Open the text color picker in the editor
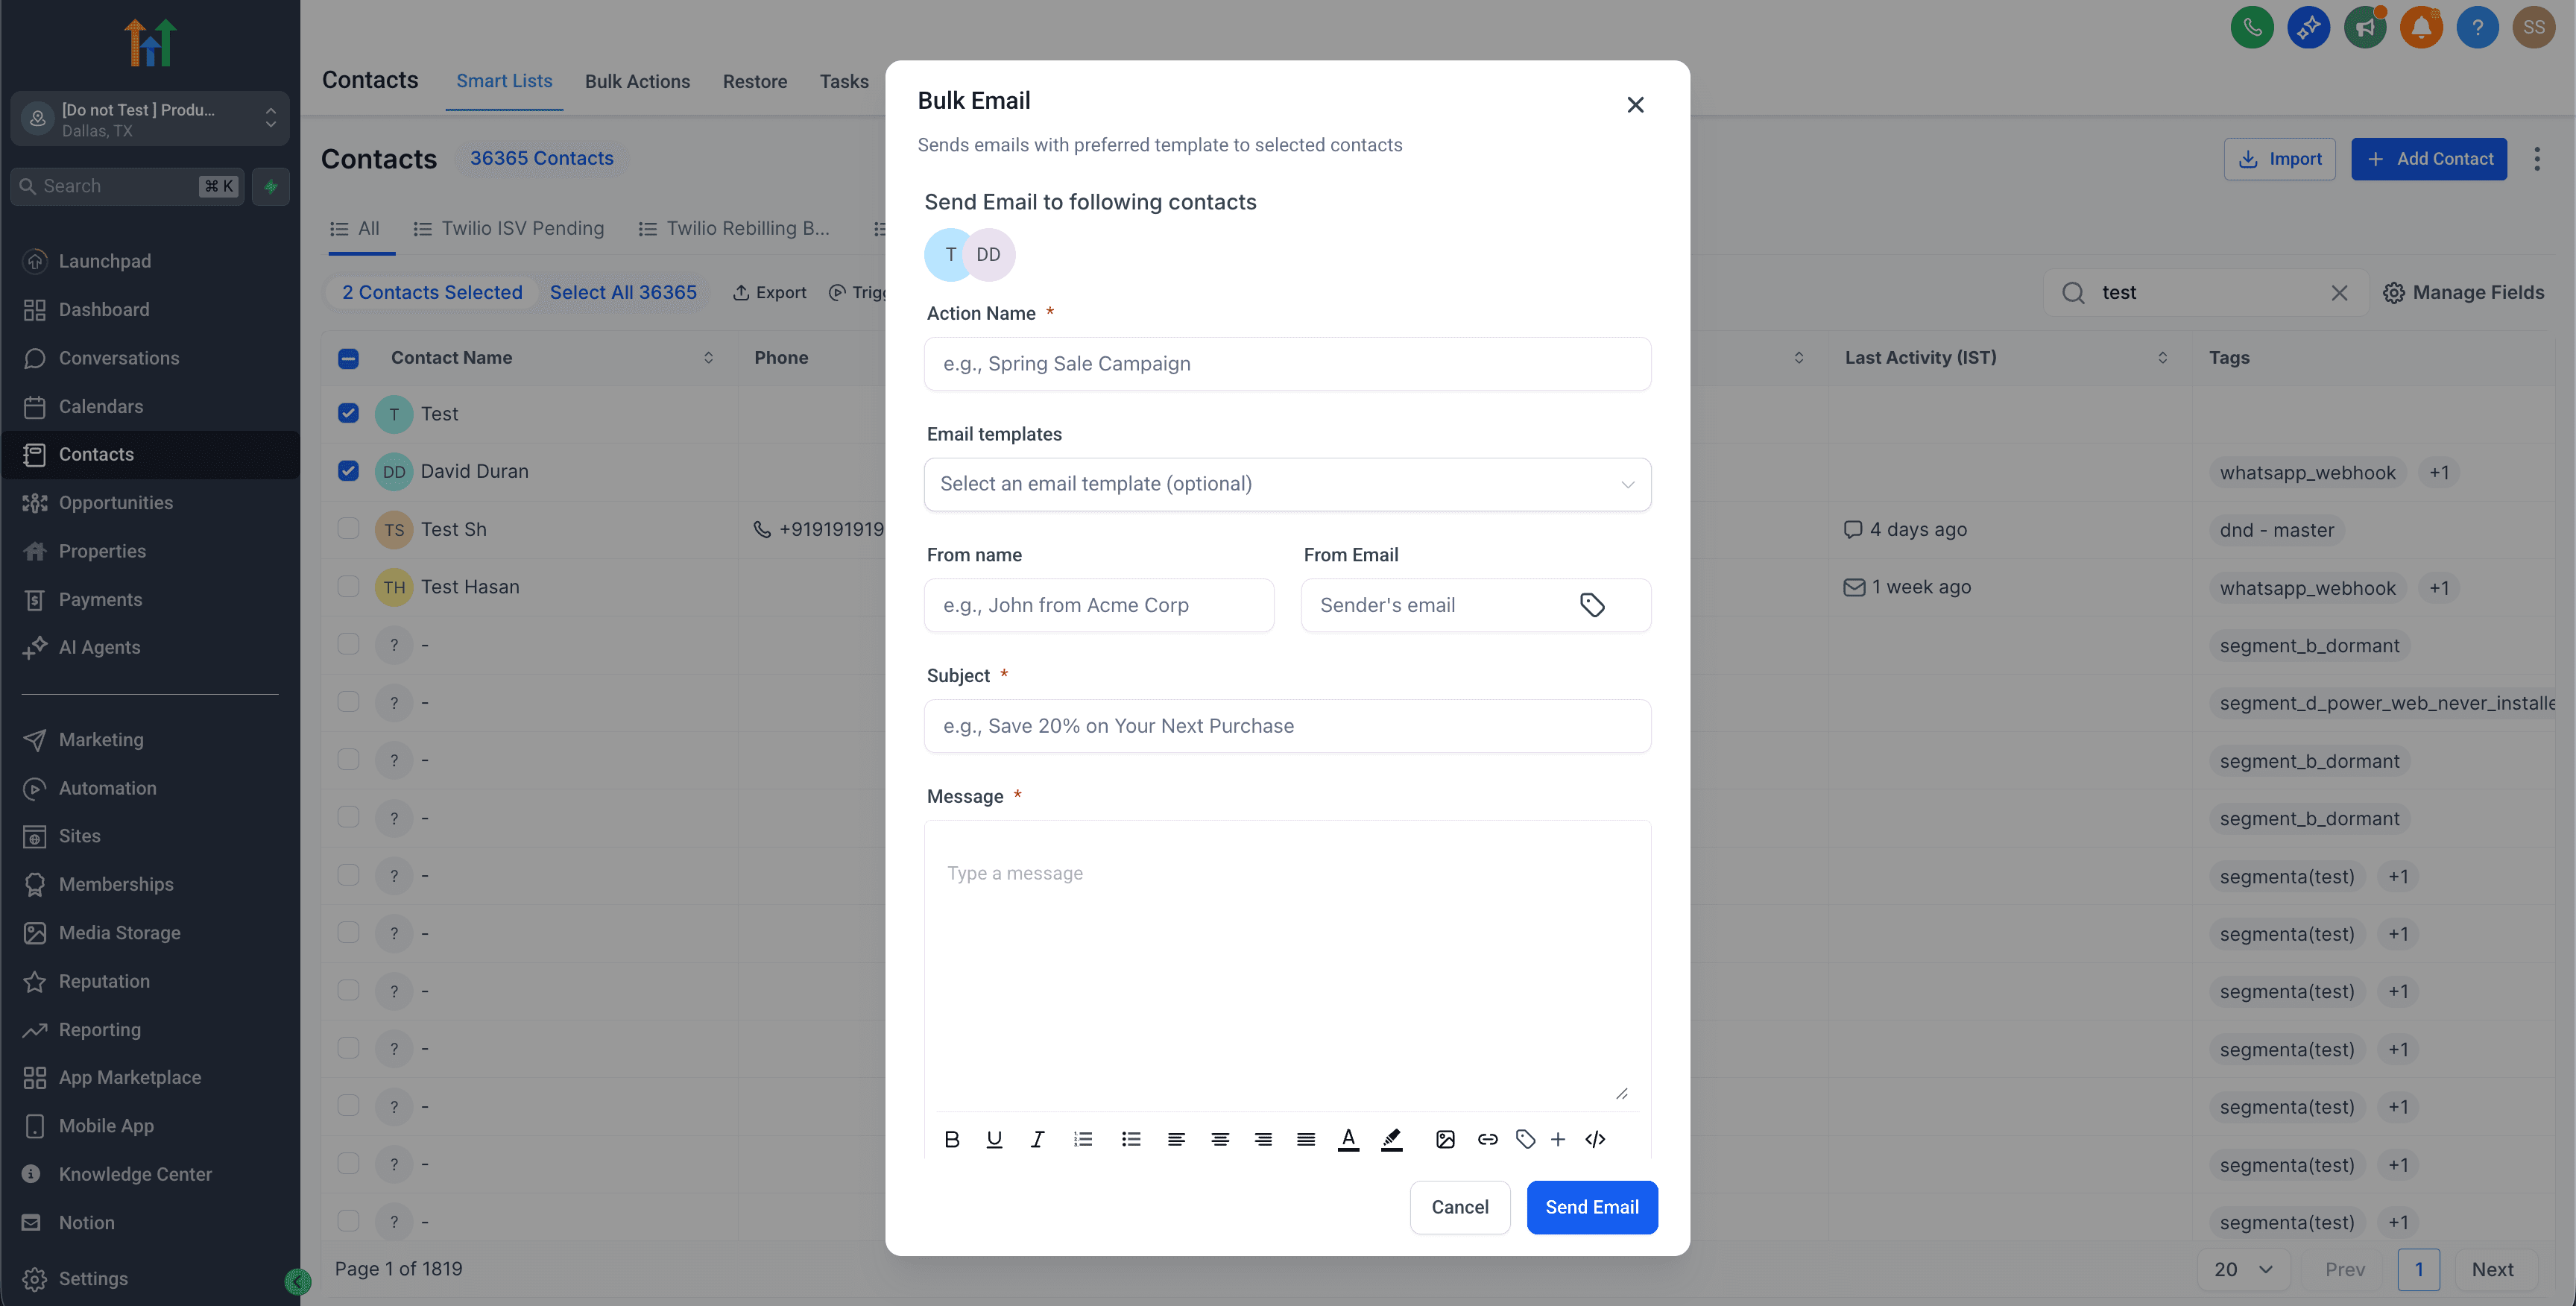This screenshot has width=2576, height=1306. tap(1348, 1139)
